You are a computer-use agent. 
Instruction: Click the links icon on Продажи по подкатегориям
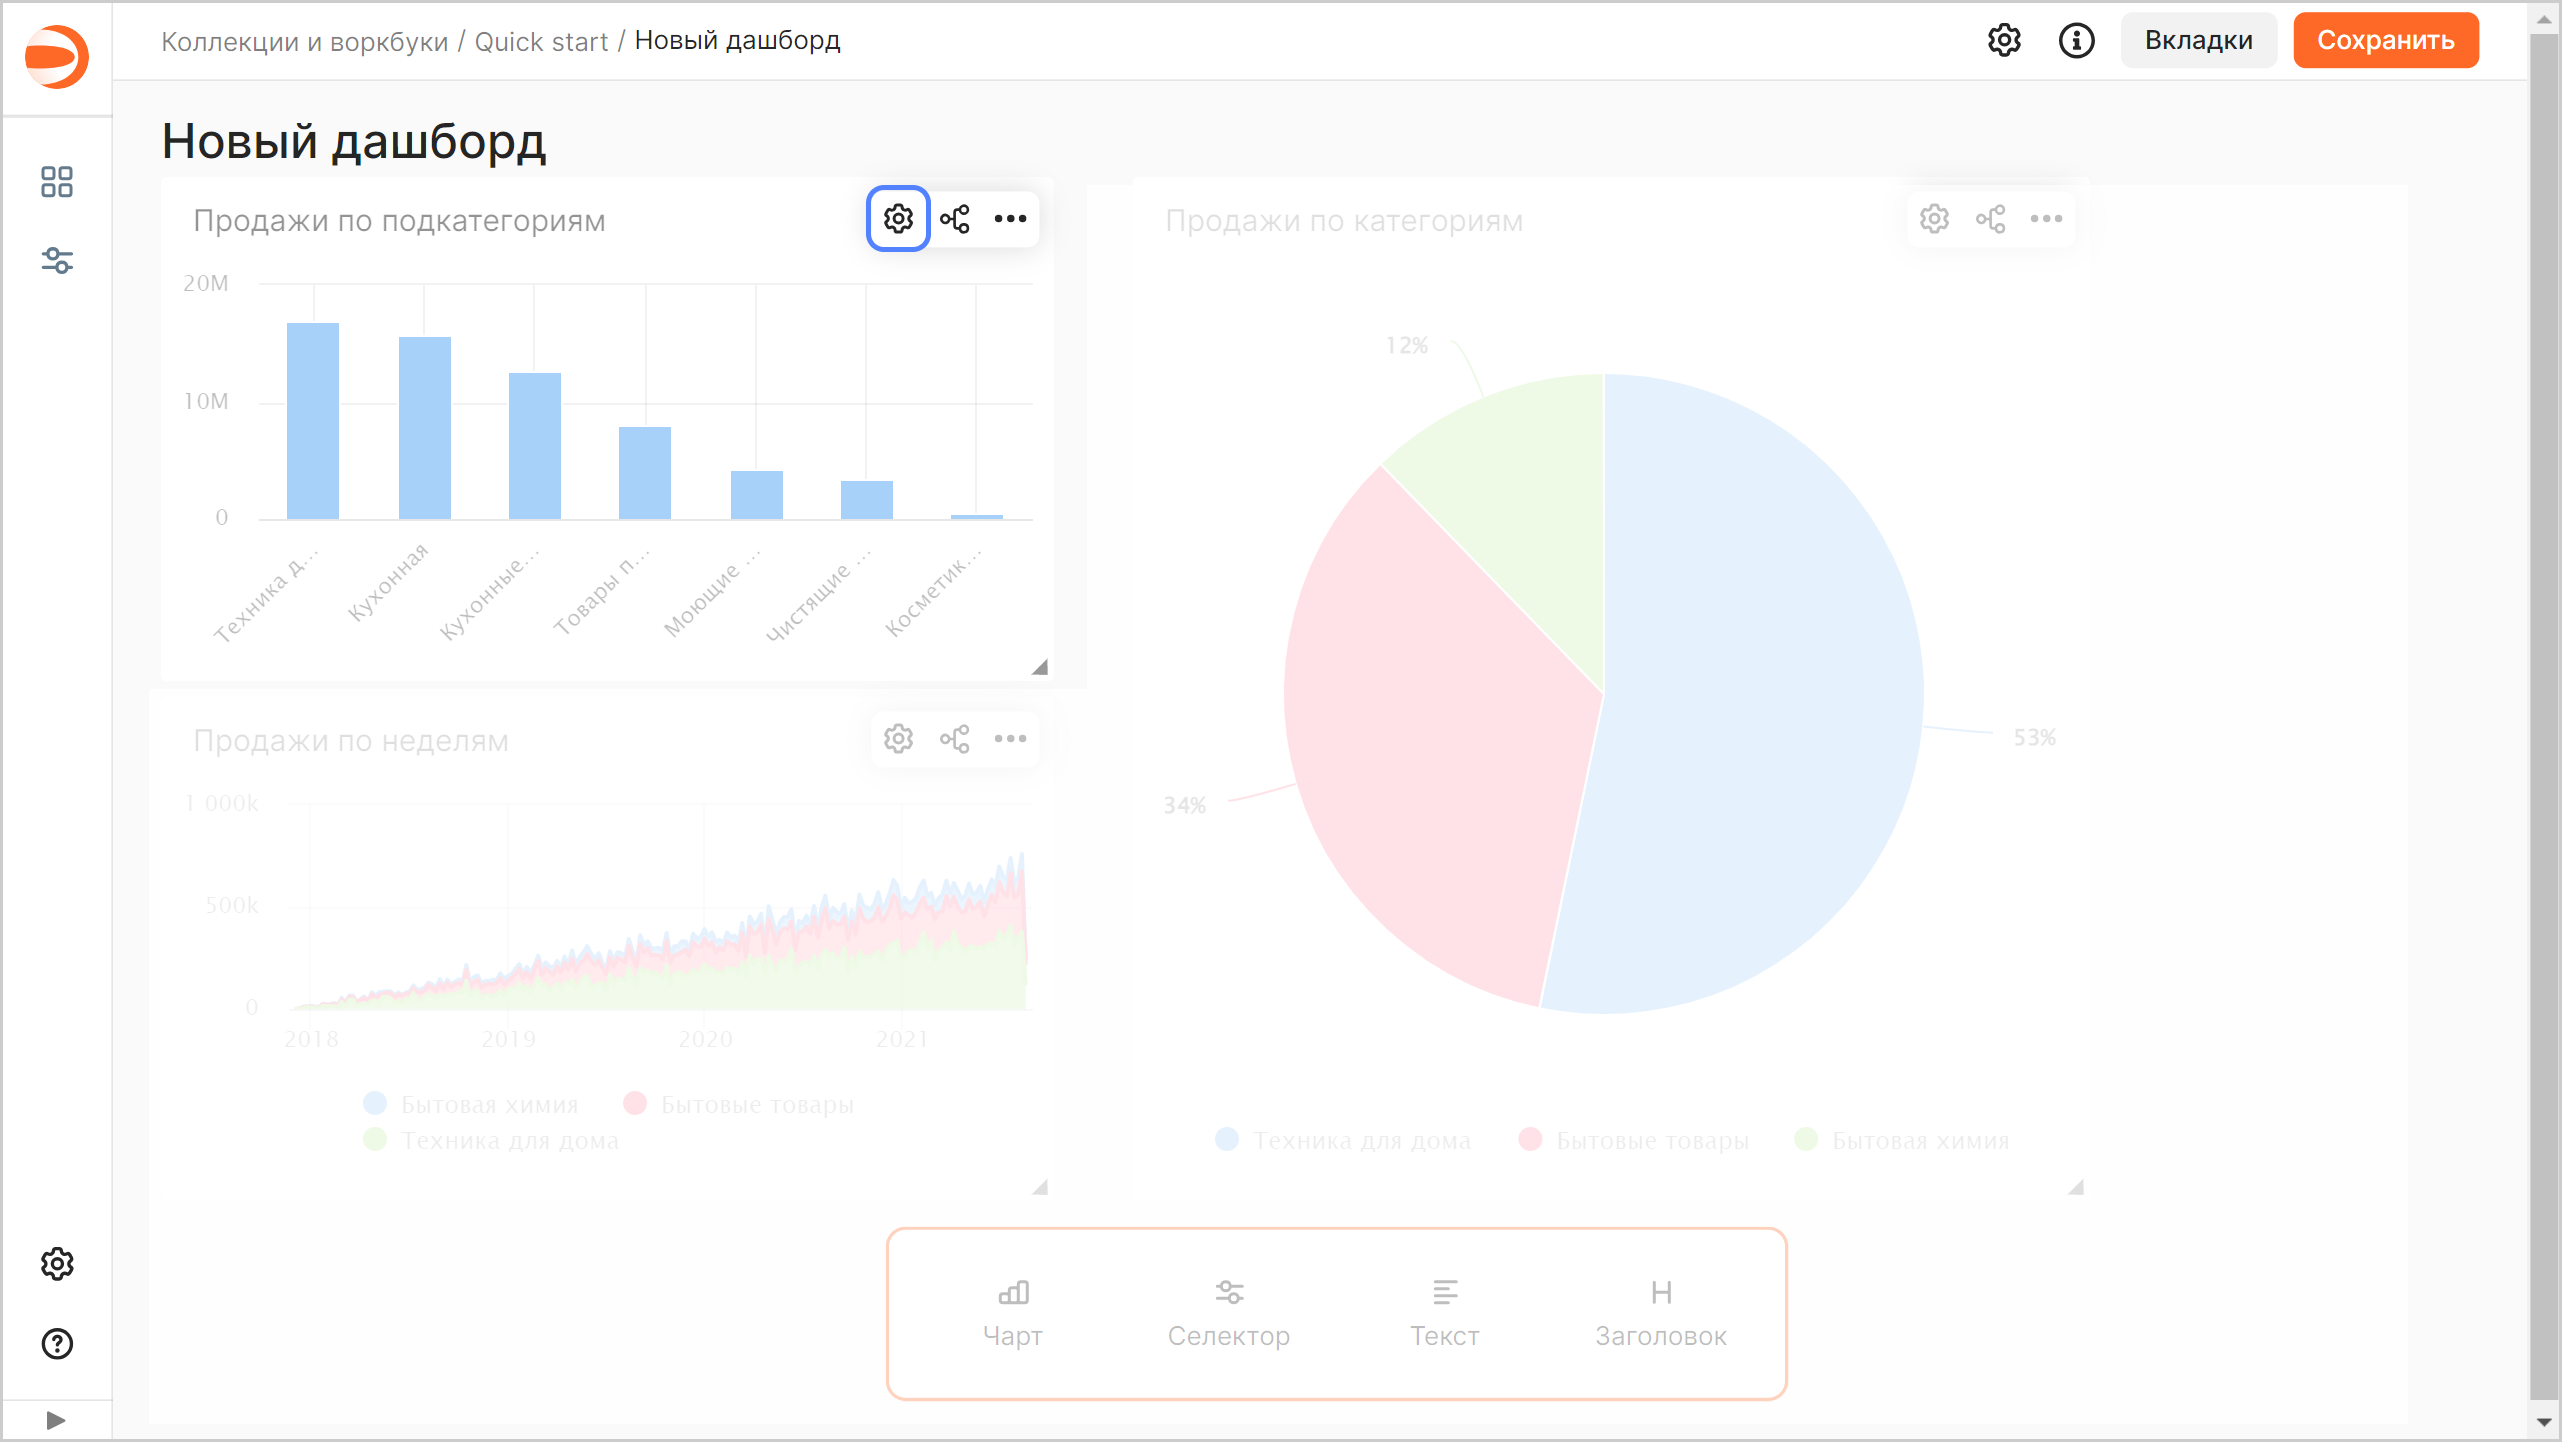tap(954, 218)
